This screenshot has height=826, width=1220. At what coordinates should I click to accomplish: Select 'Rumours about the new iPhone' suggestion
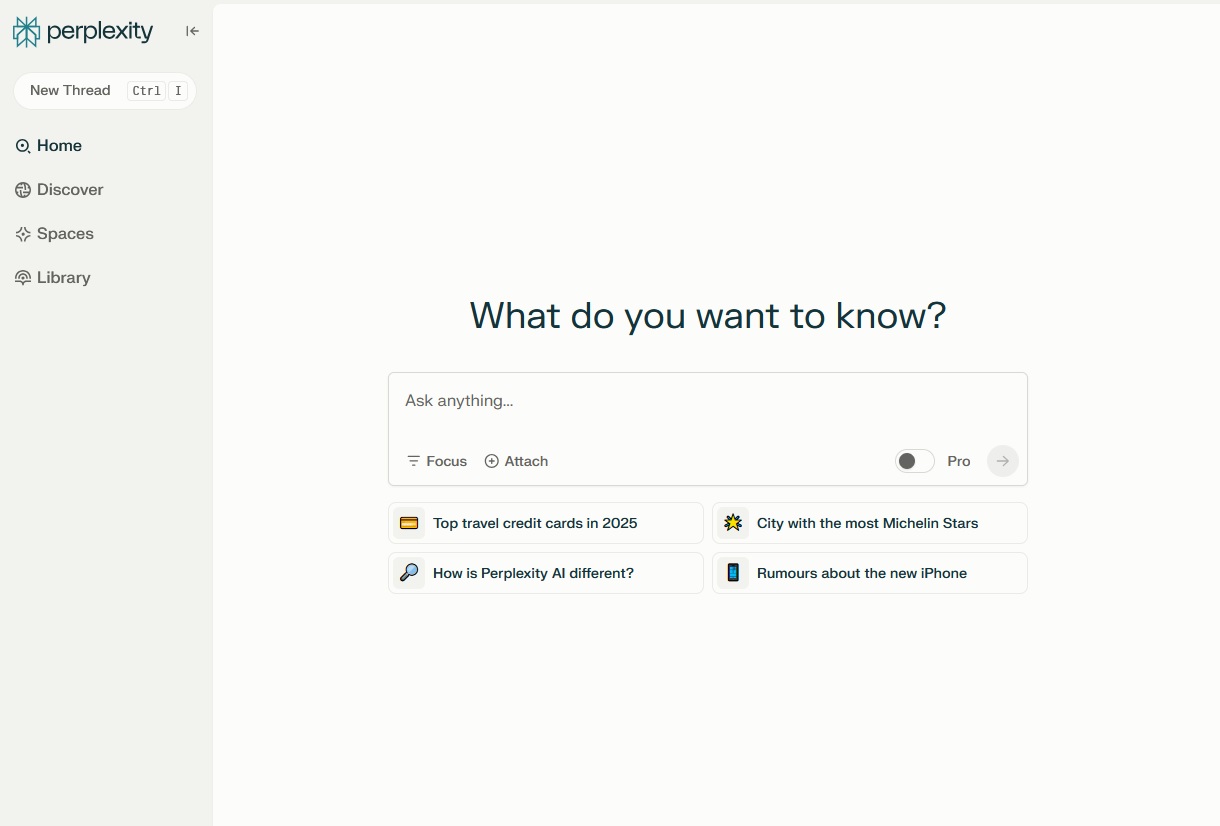click(870, 573)
